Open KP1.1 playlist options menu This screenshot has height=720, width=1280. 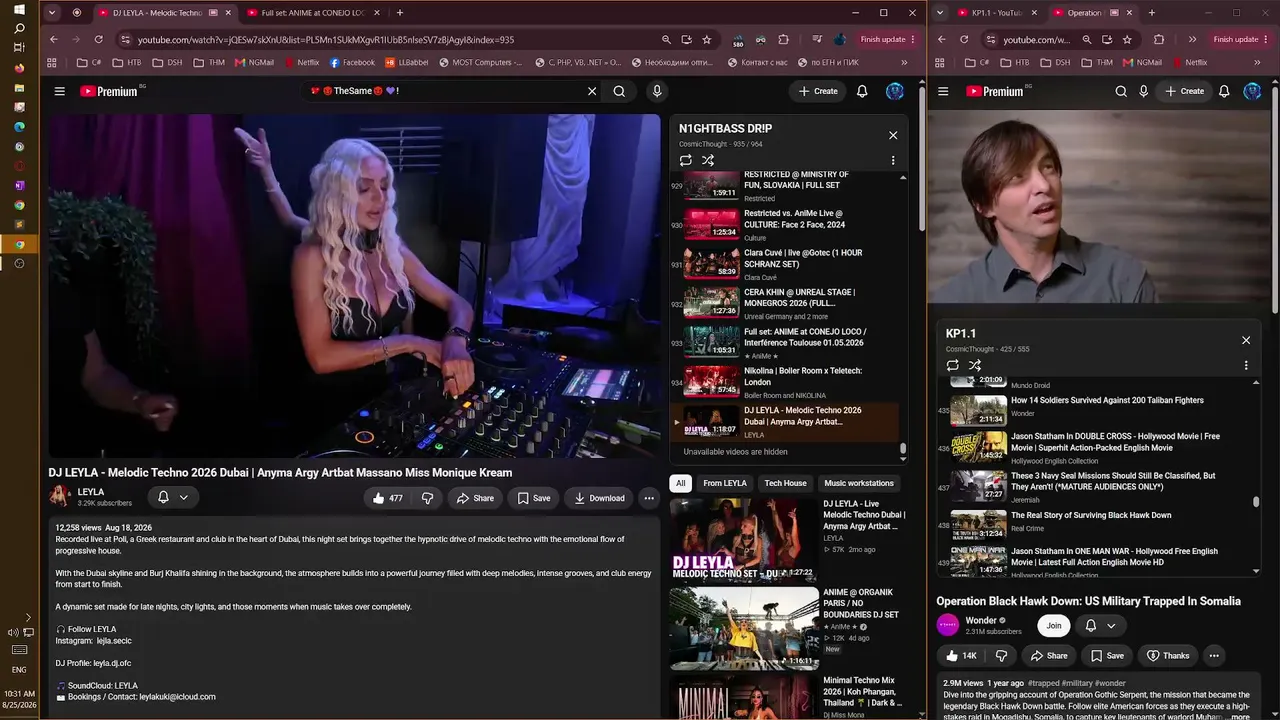(1246, 365)
